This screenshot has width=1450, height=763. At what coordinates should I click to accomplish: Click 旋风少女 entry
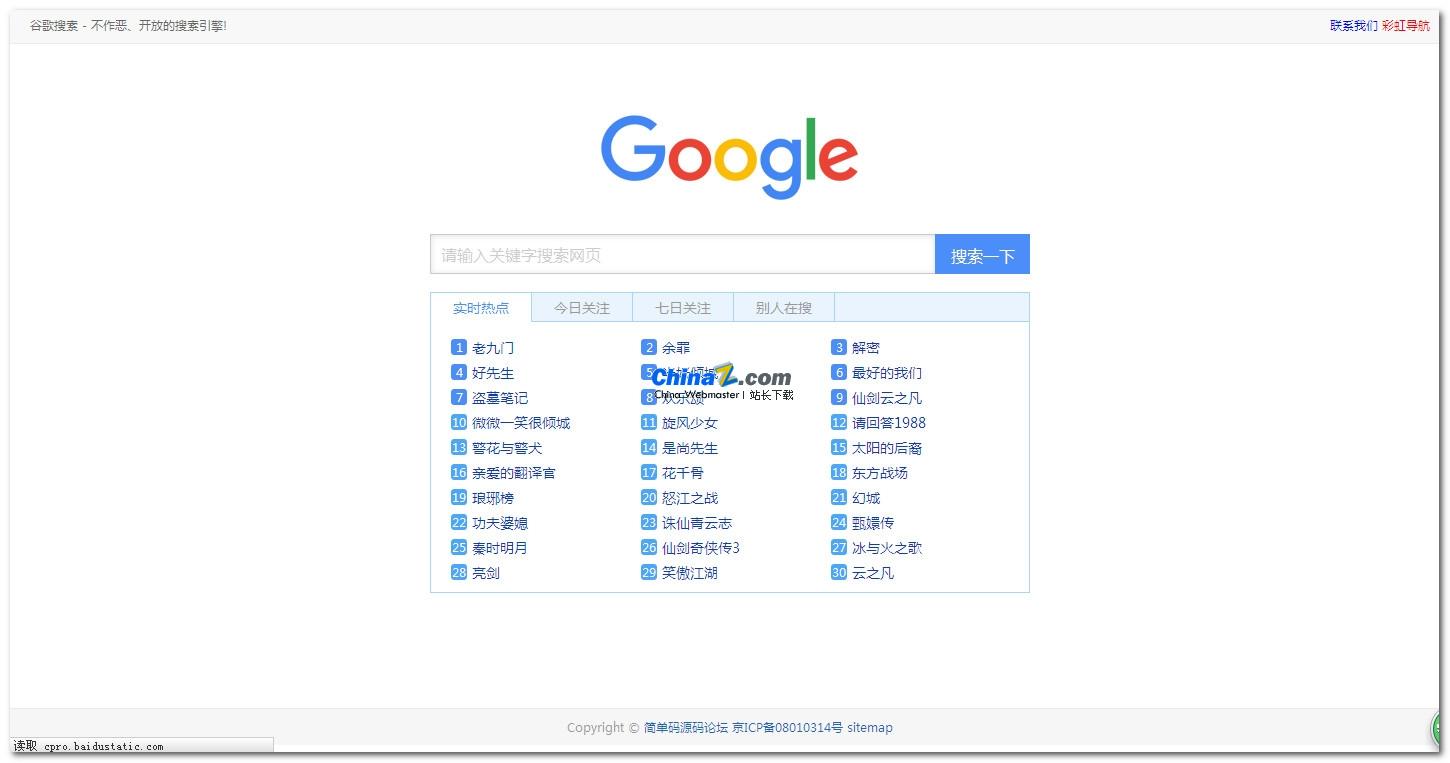tap(690, 423)
